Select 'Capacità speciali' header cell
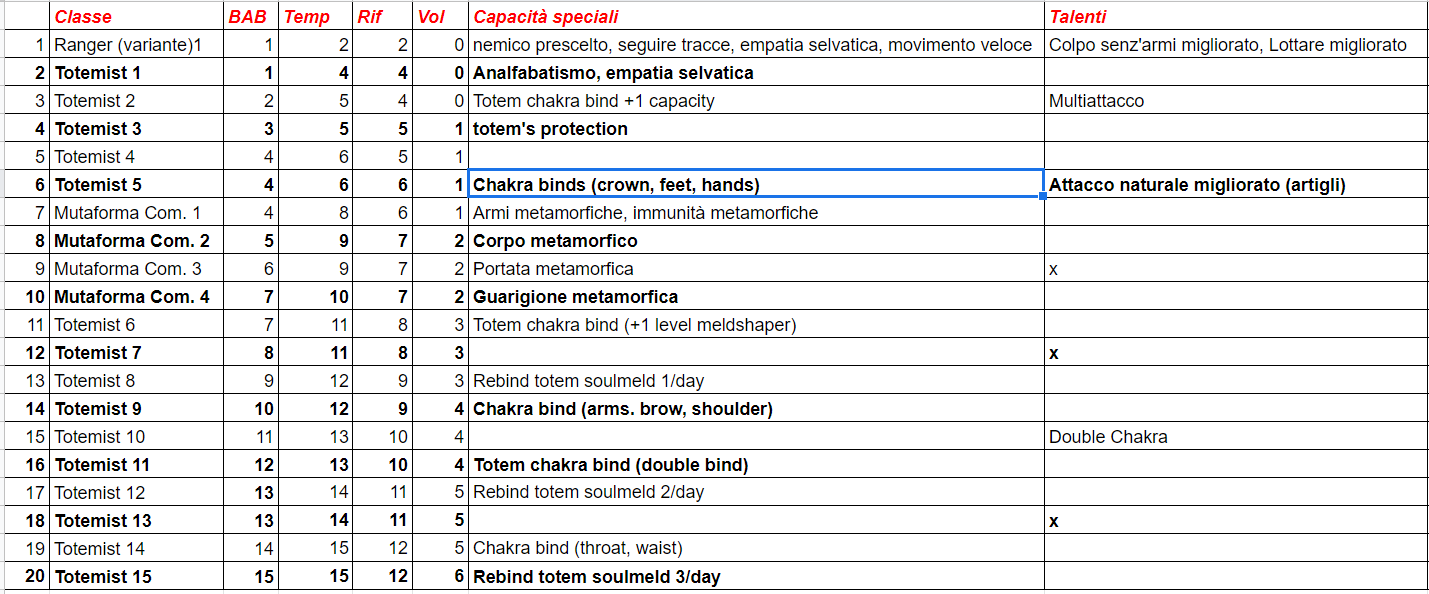This screenshot has width=1429, height=594. (x=757, y=17)
